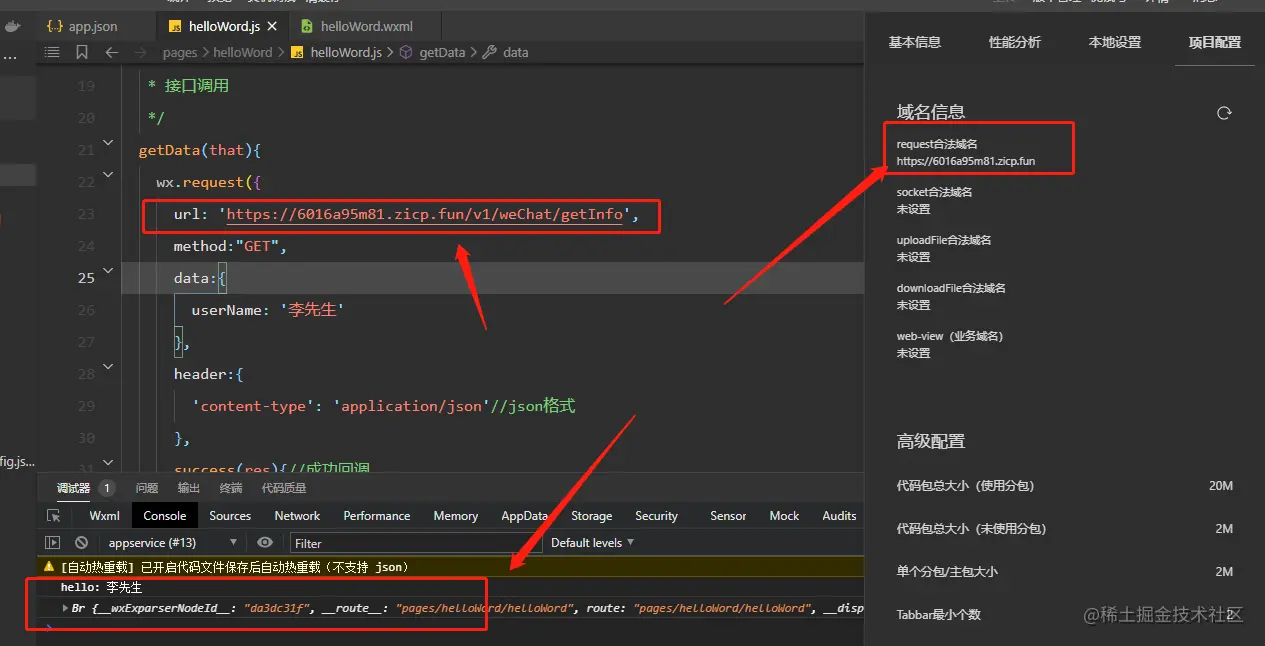
Task: Open the 性能分析 tab
Action: 1015,42
